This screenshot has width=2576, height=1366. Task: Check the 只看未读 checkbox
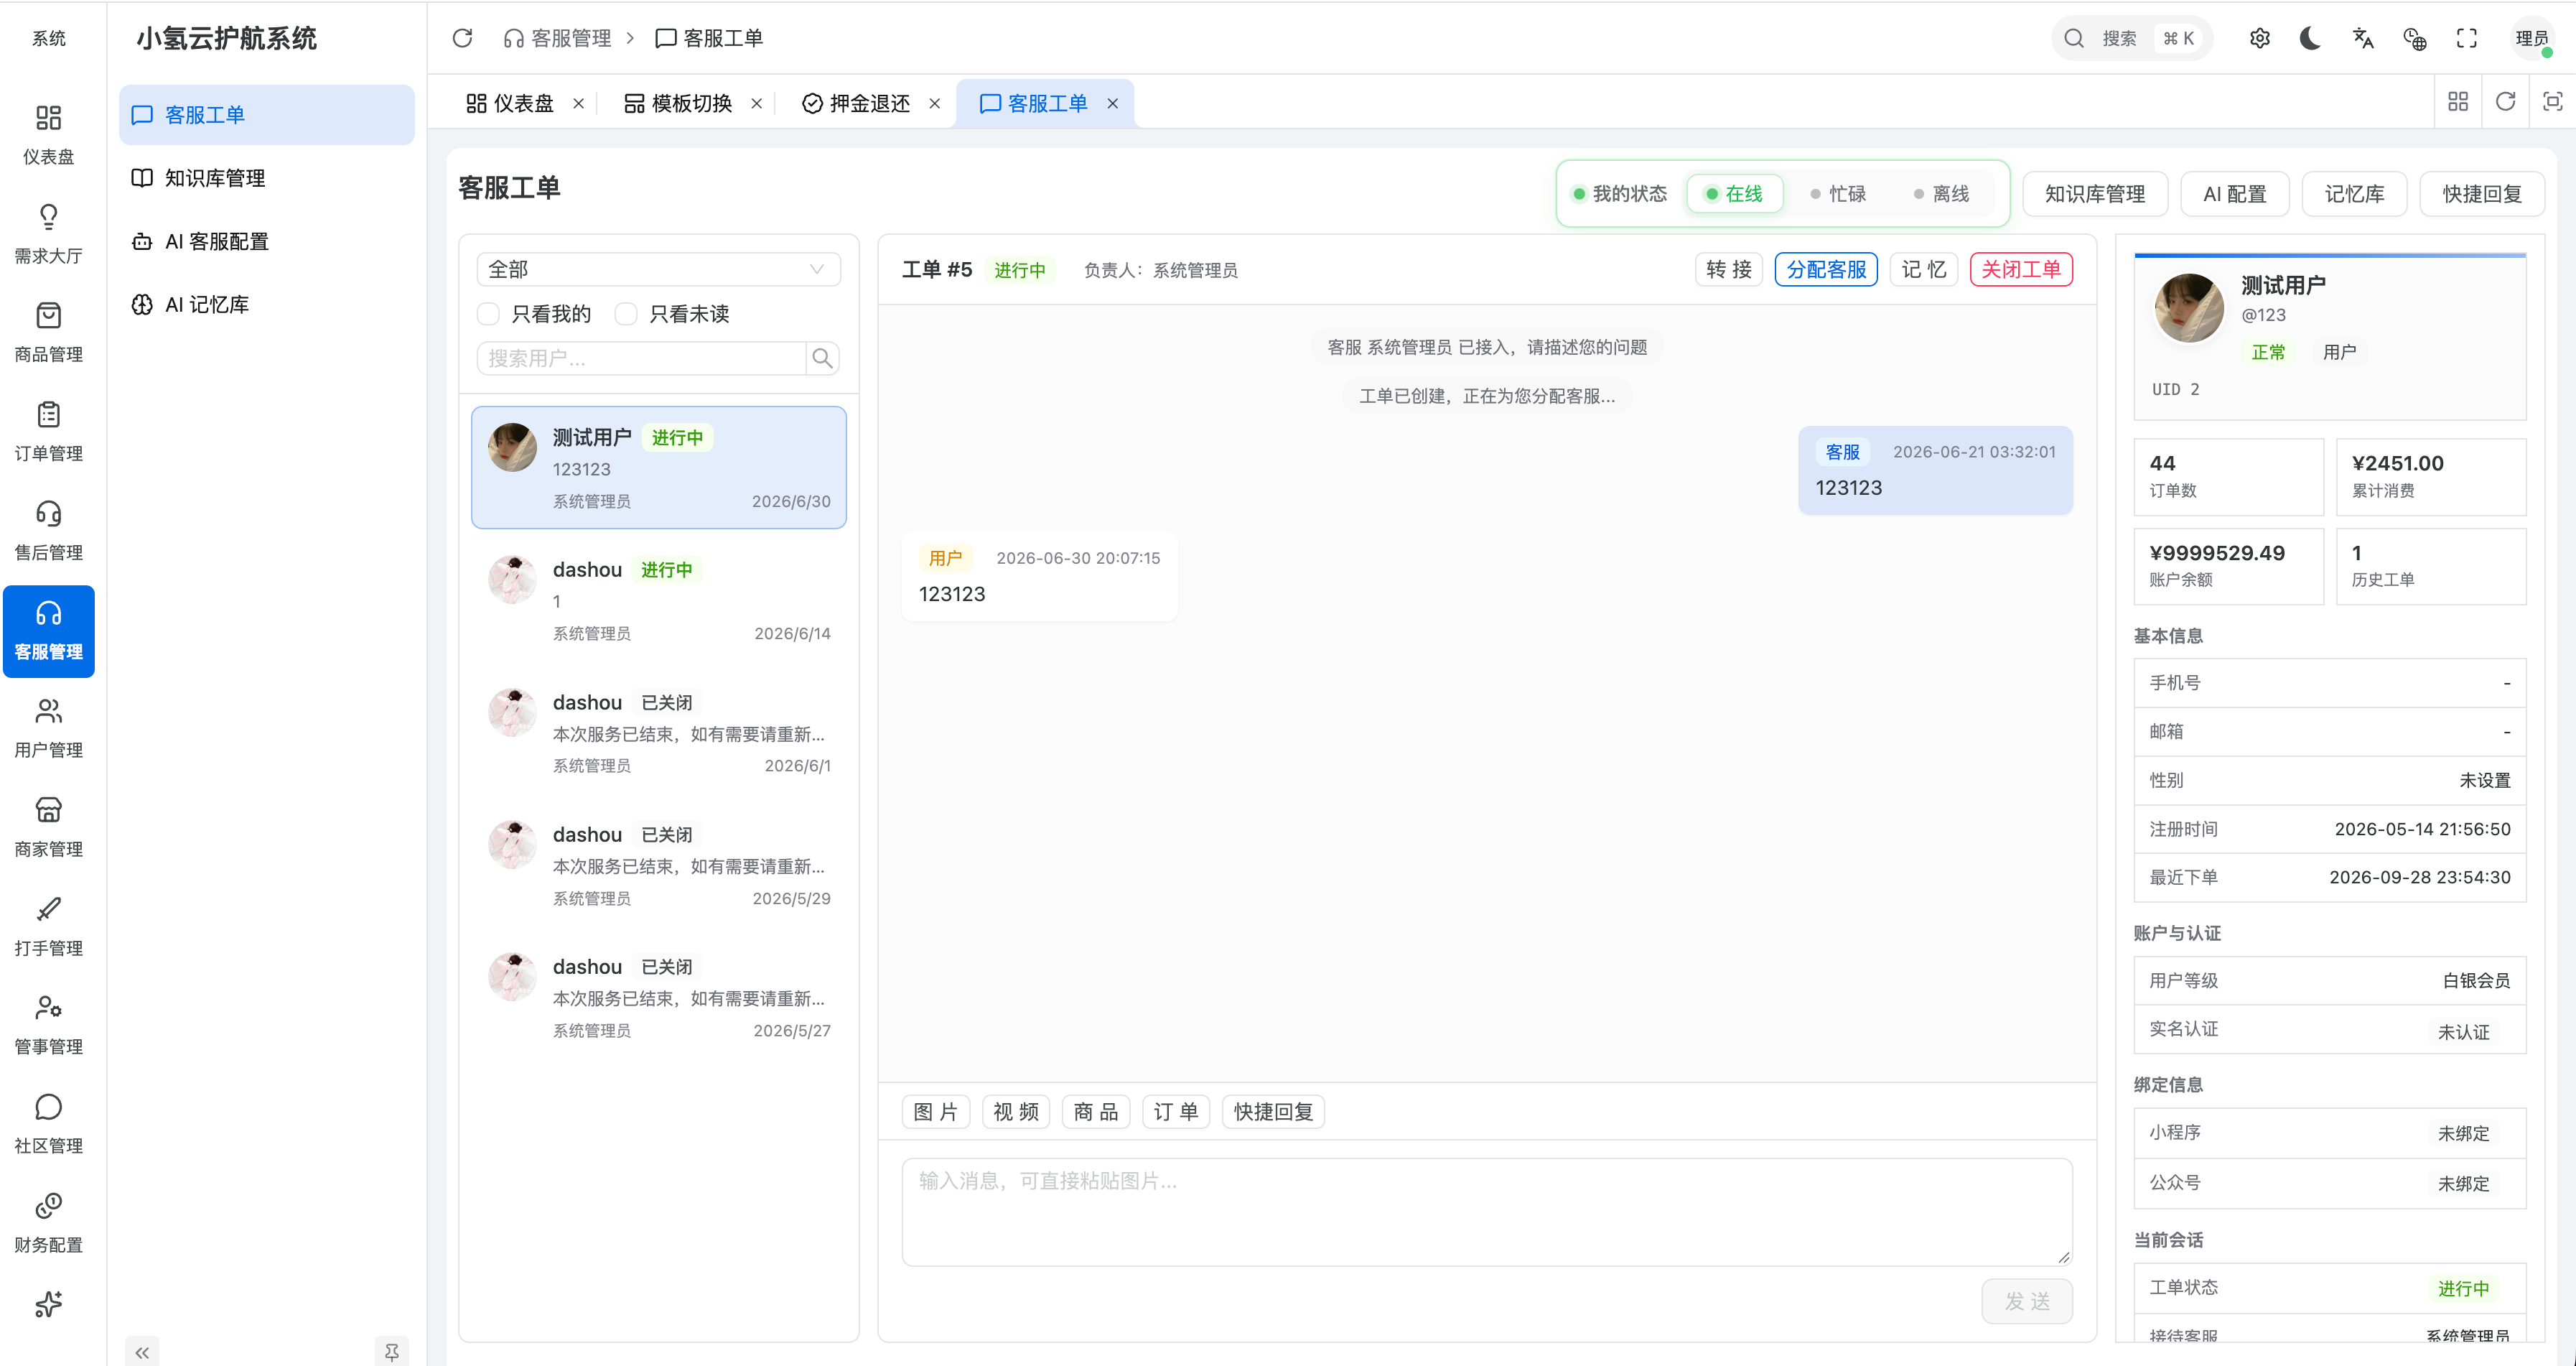[627, 314]
